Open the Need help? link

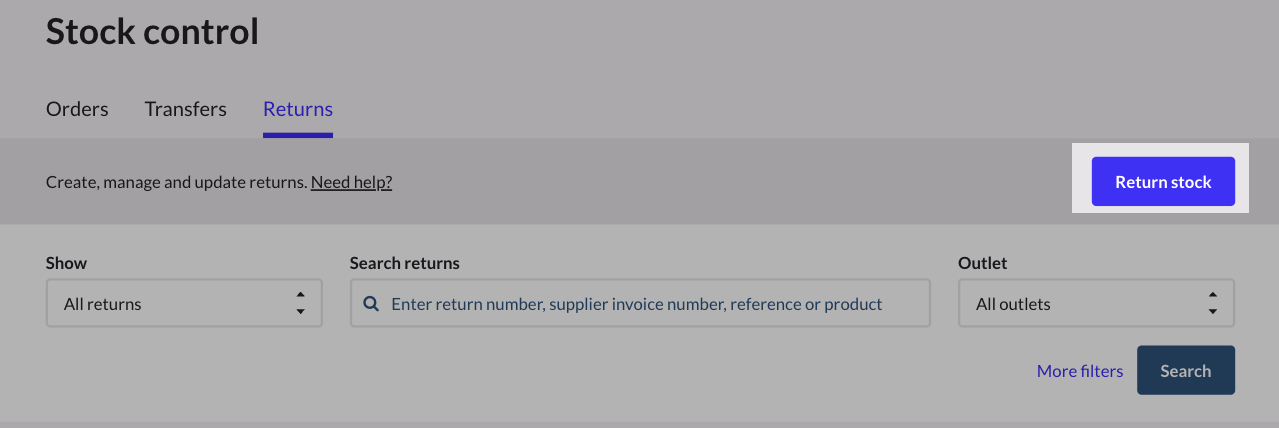(351, 183)
